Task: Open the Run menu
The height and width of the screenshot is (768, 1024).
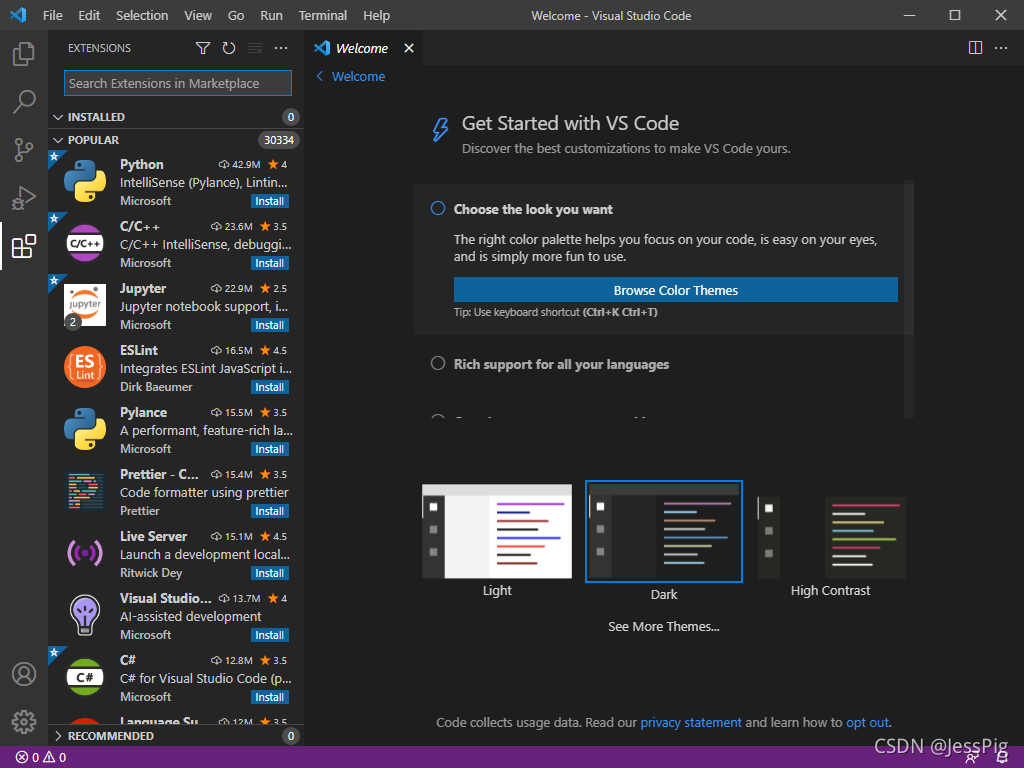Action: (272, 15)
